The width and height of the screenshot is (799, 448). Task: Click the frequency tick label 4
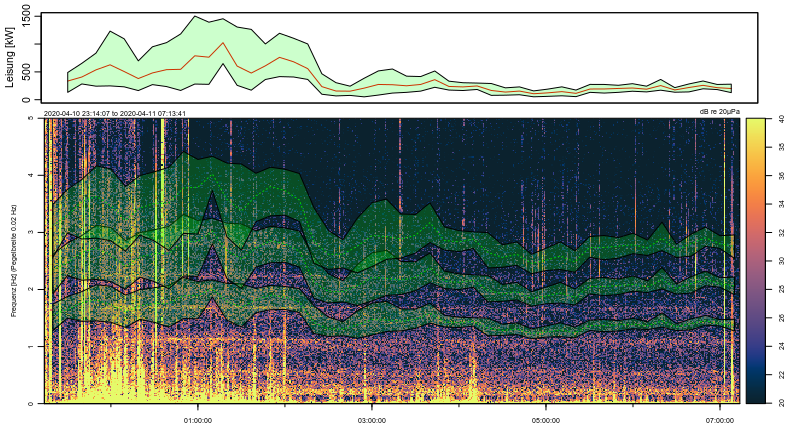(x=31, y=175)
